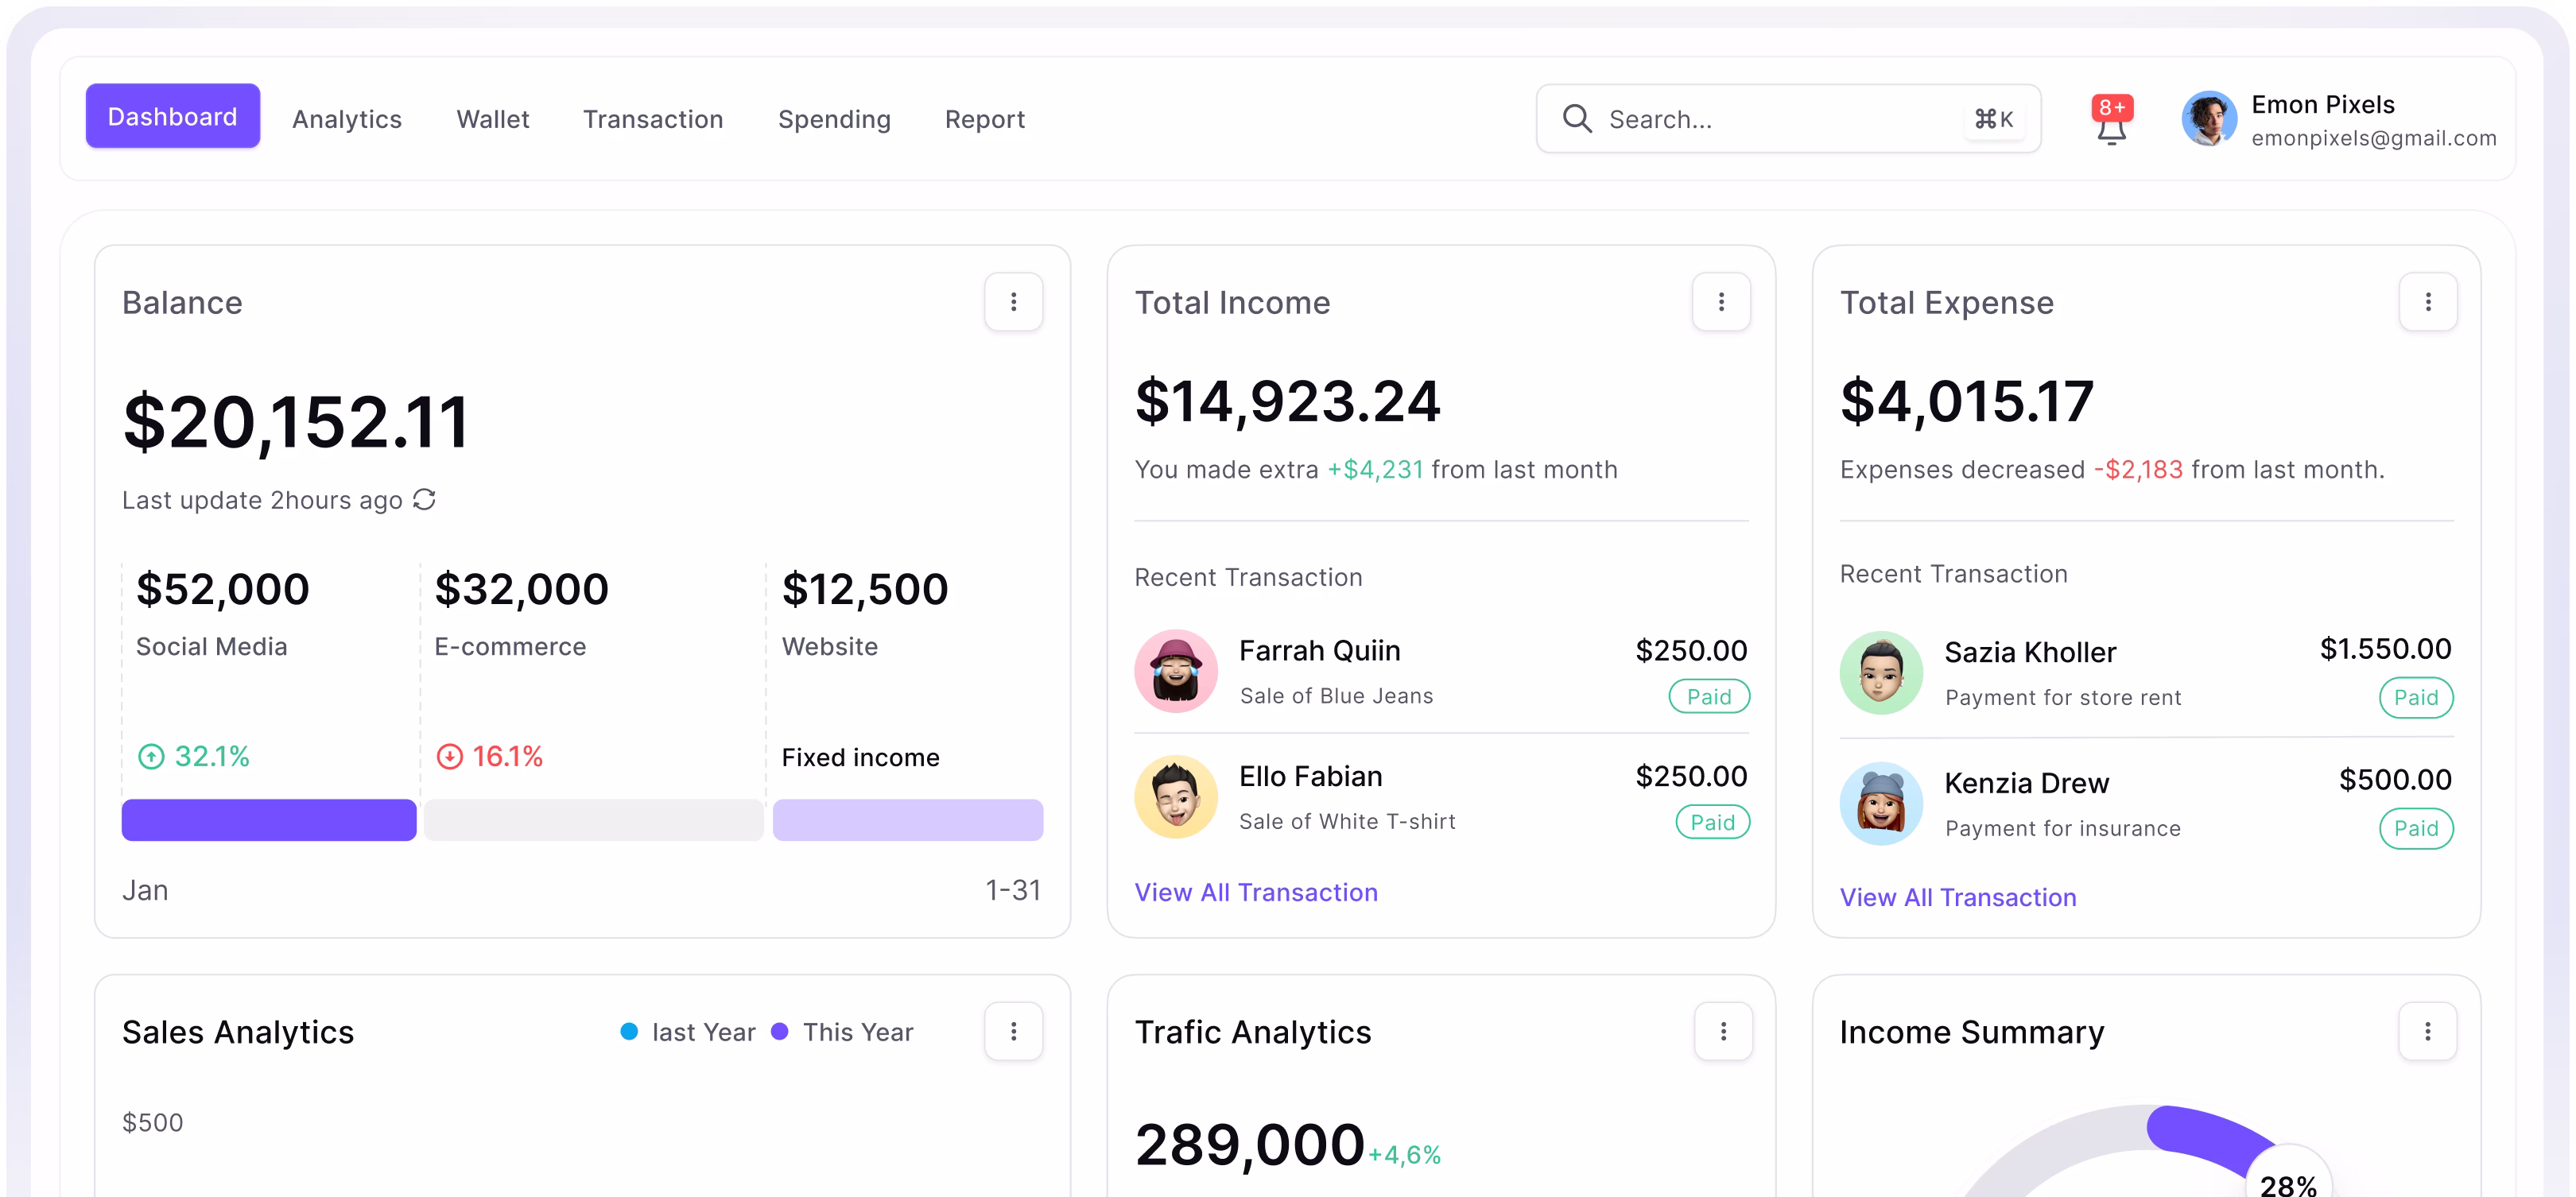Open Total Income card options menu
This screenshot has width=2576, height=1197.
(1721, 302)
